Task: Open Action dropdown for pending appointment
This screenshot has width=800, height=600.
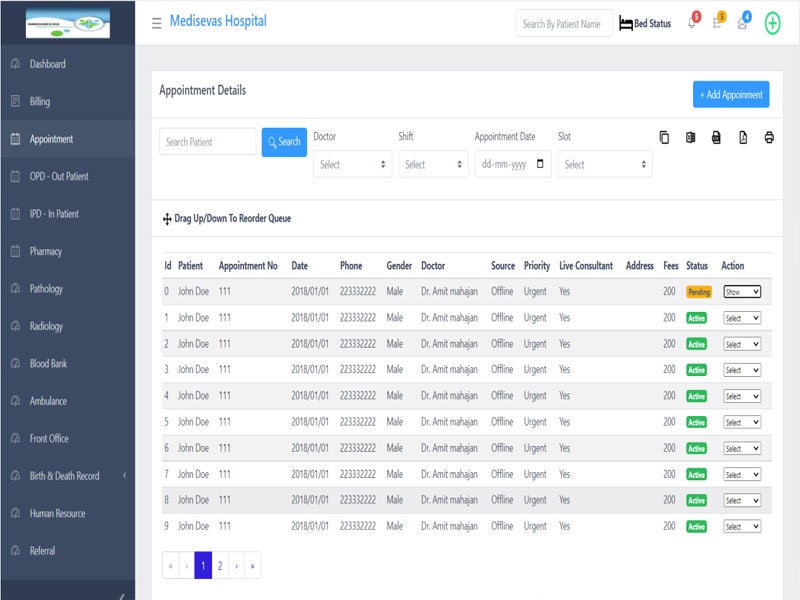Action: point(742,292)
